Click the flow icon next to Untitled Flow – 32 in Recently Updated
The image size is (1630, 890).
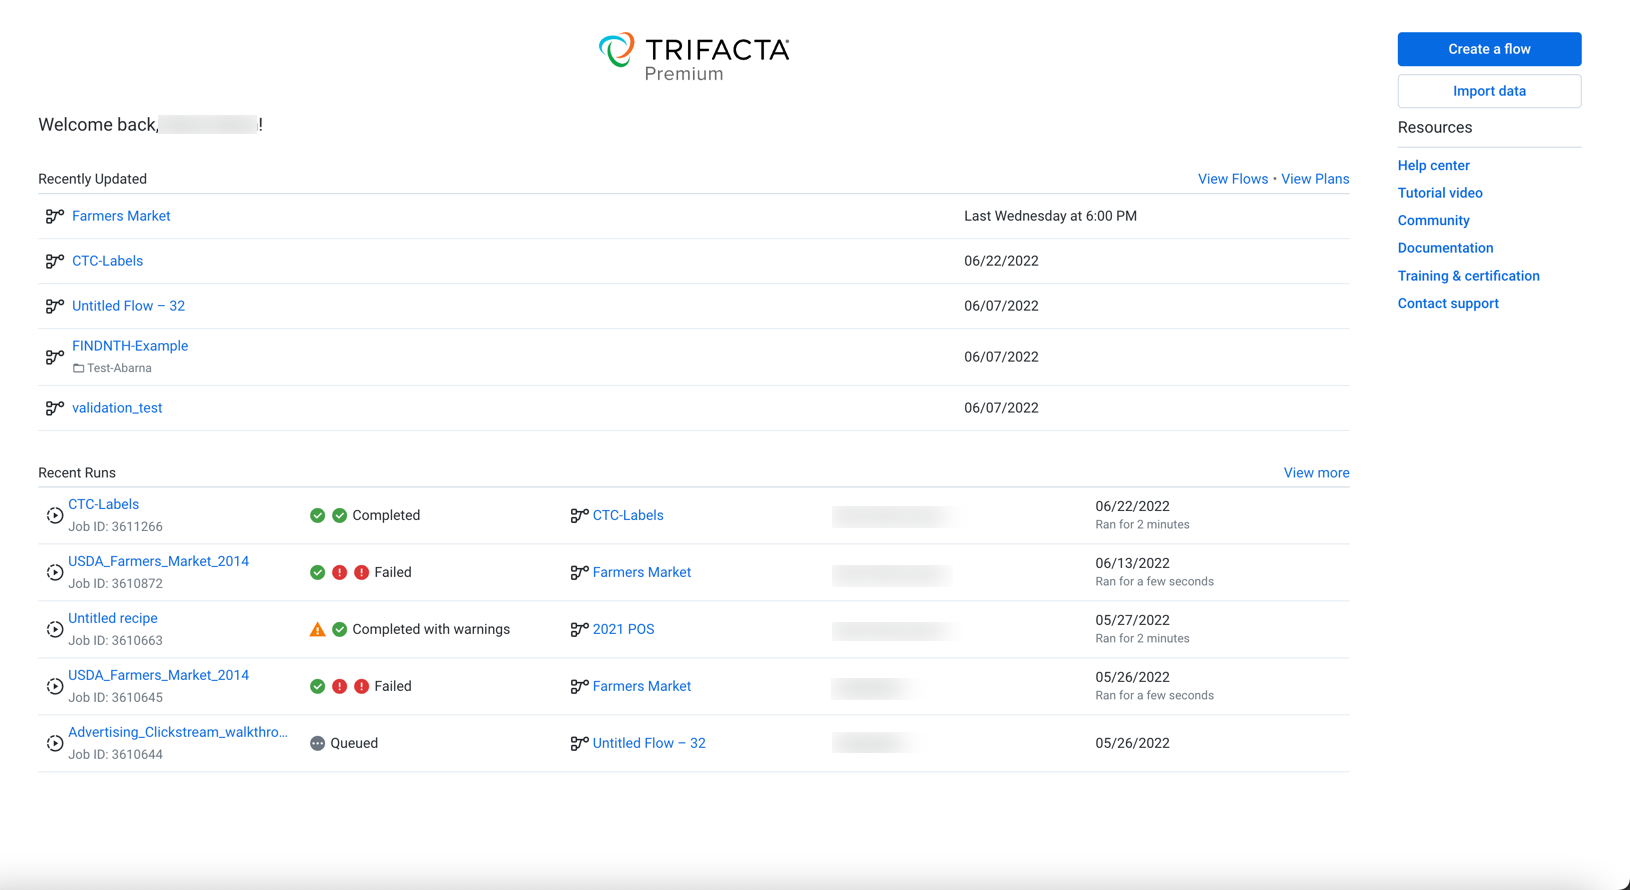(55, 306)
